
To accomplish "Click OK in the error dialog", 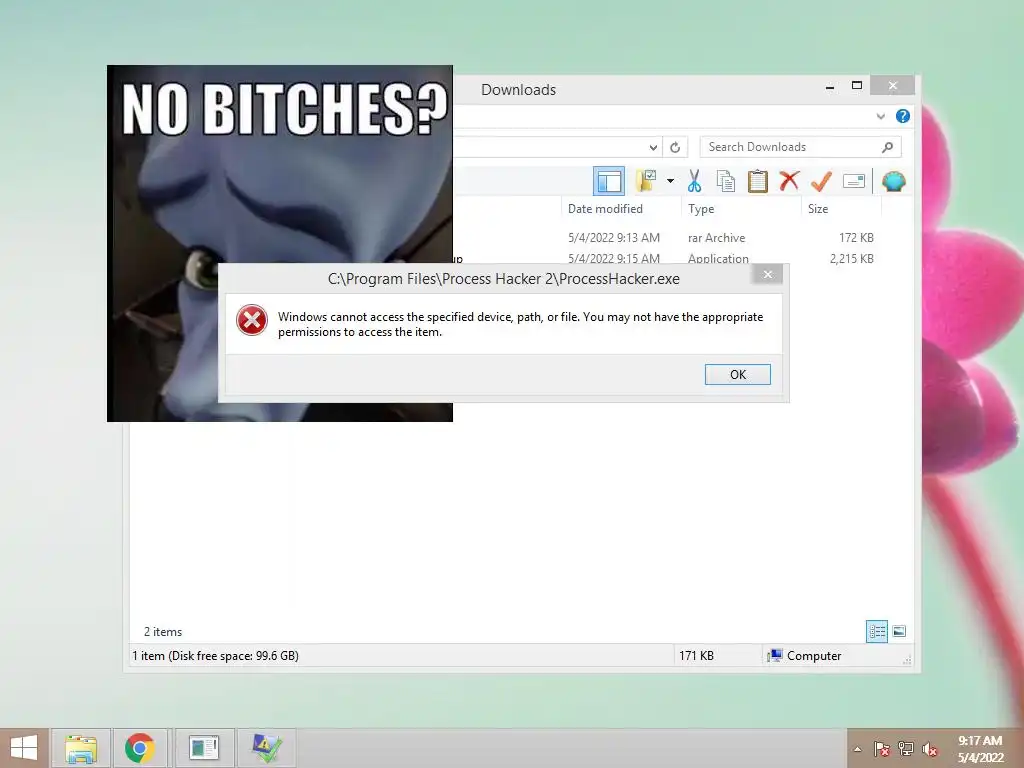I will 737,374.
